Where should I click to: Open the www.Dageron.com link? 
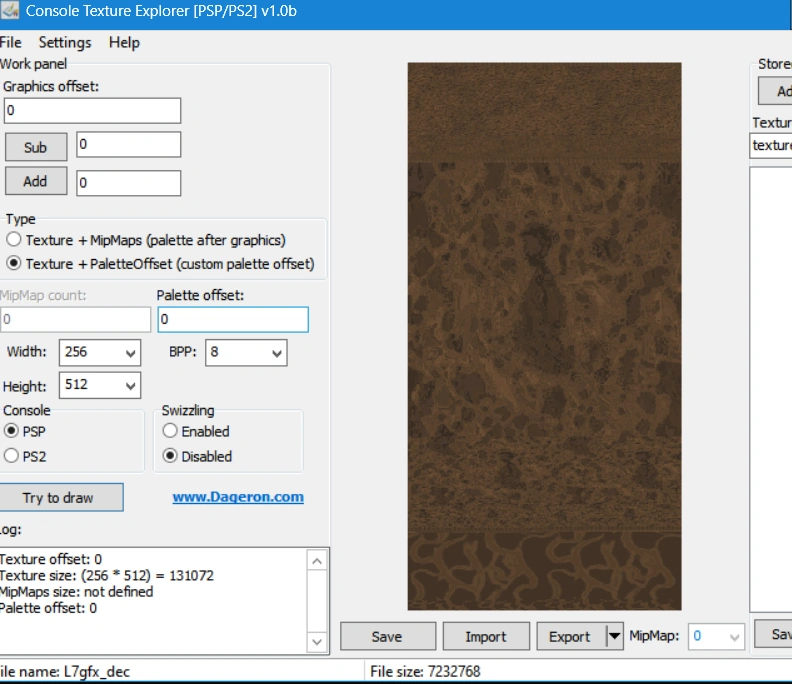pos(238,497)
